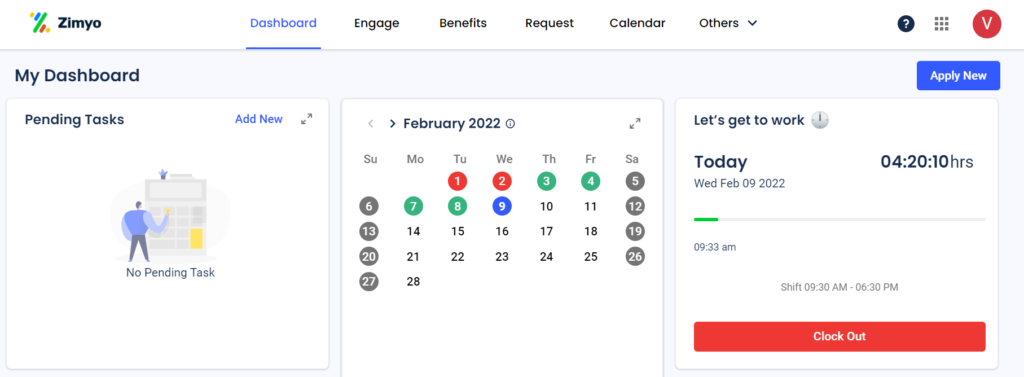The width and height of the screenshot is (1024, 377).
Task: Open the apps grid launcher icon
Action: (x=941, y=24)
